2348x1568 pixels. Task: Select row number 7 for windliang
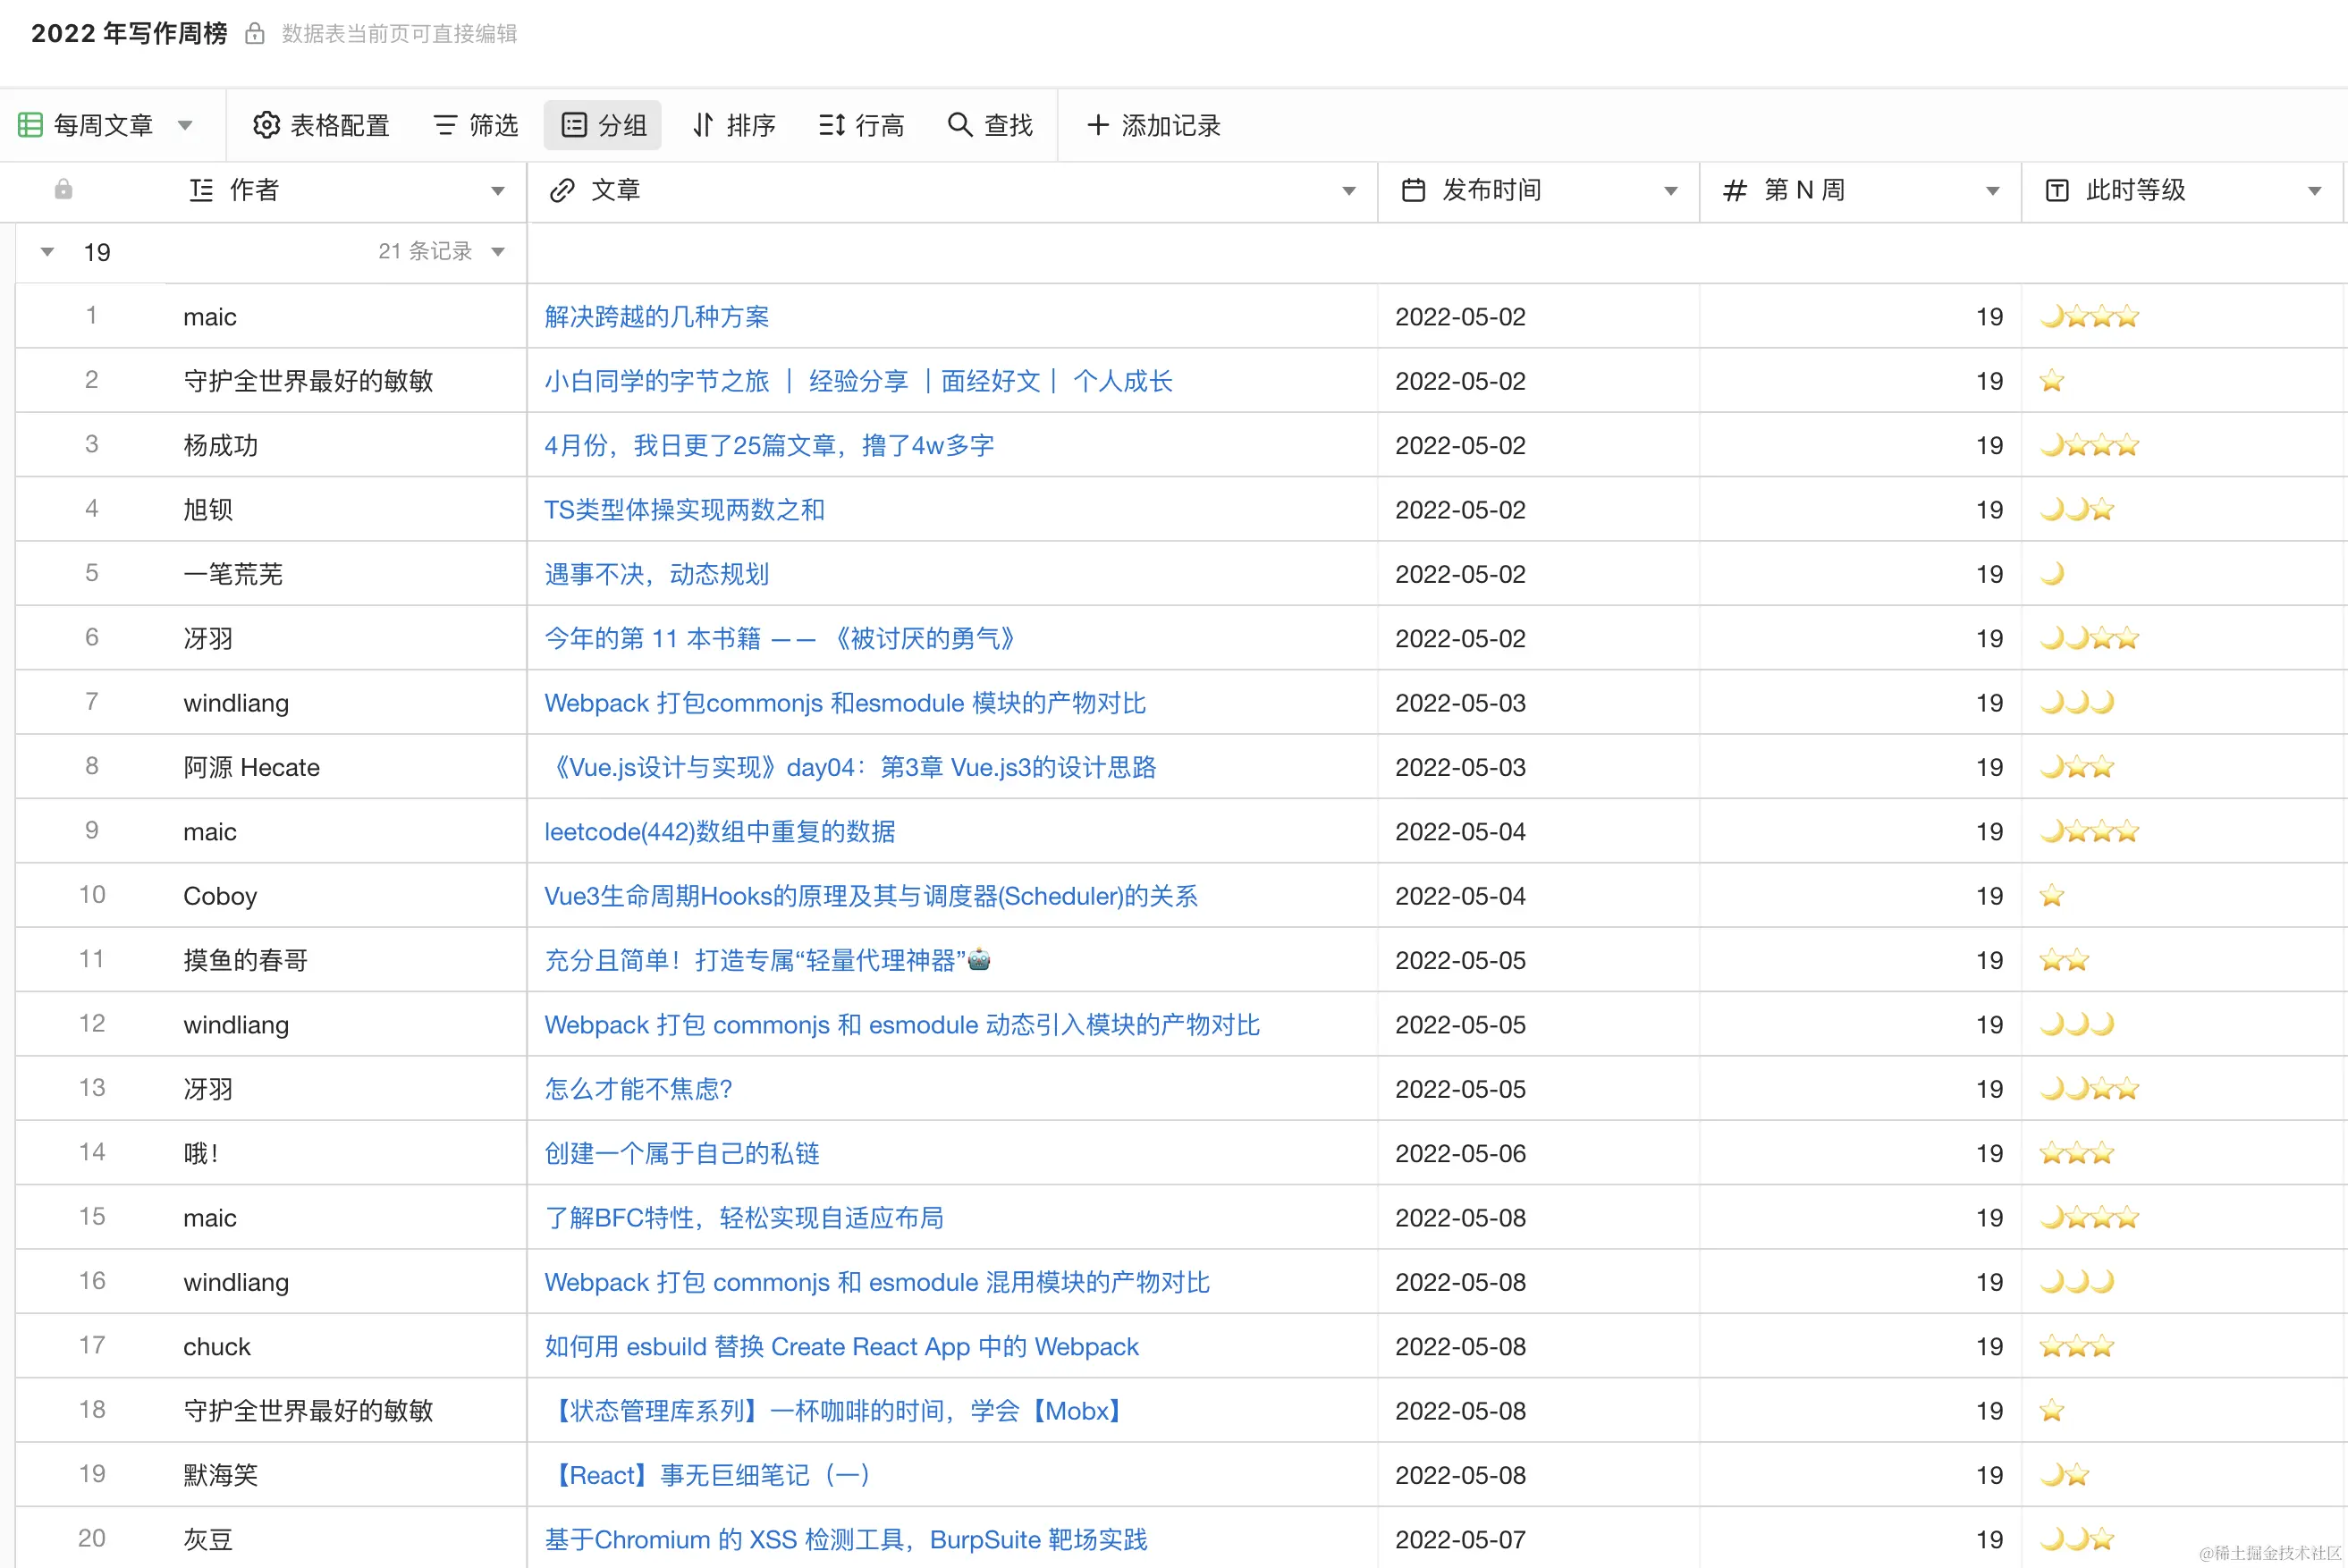tap(91, 702)
